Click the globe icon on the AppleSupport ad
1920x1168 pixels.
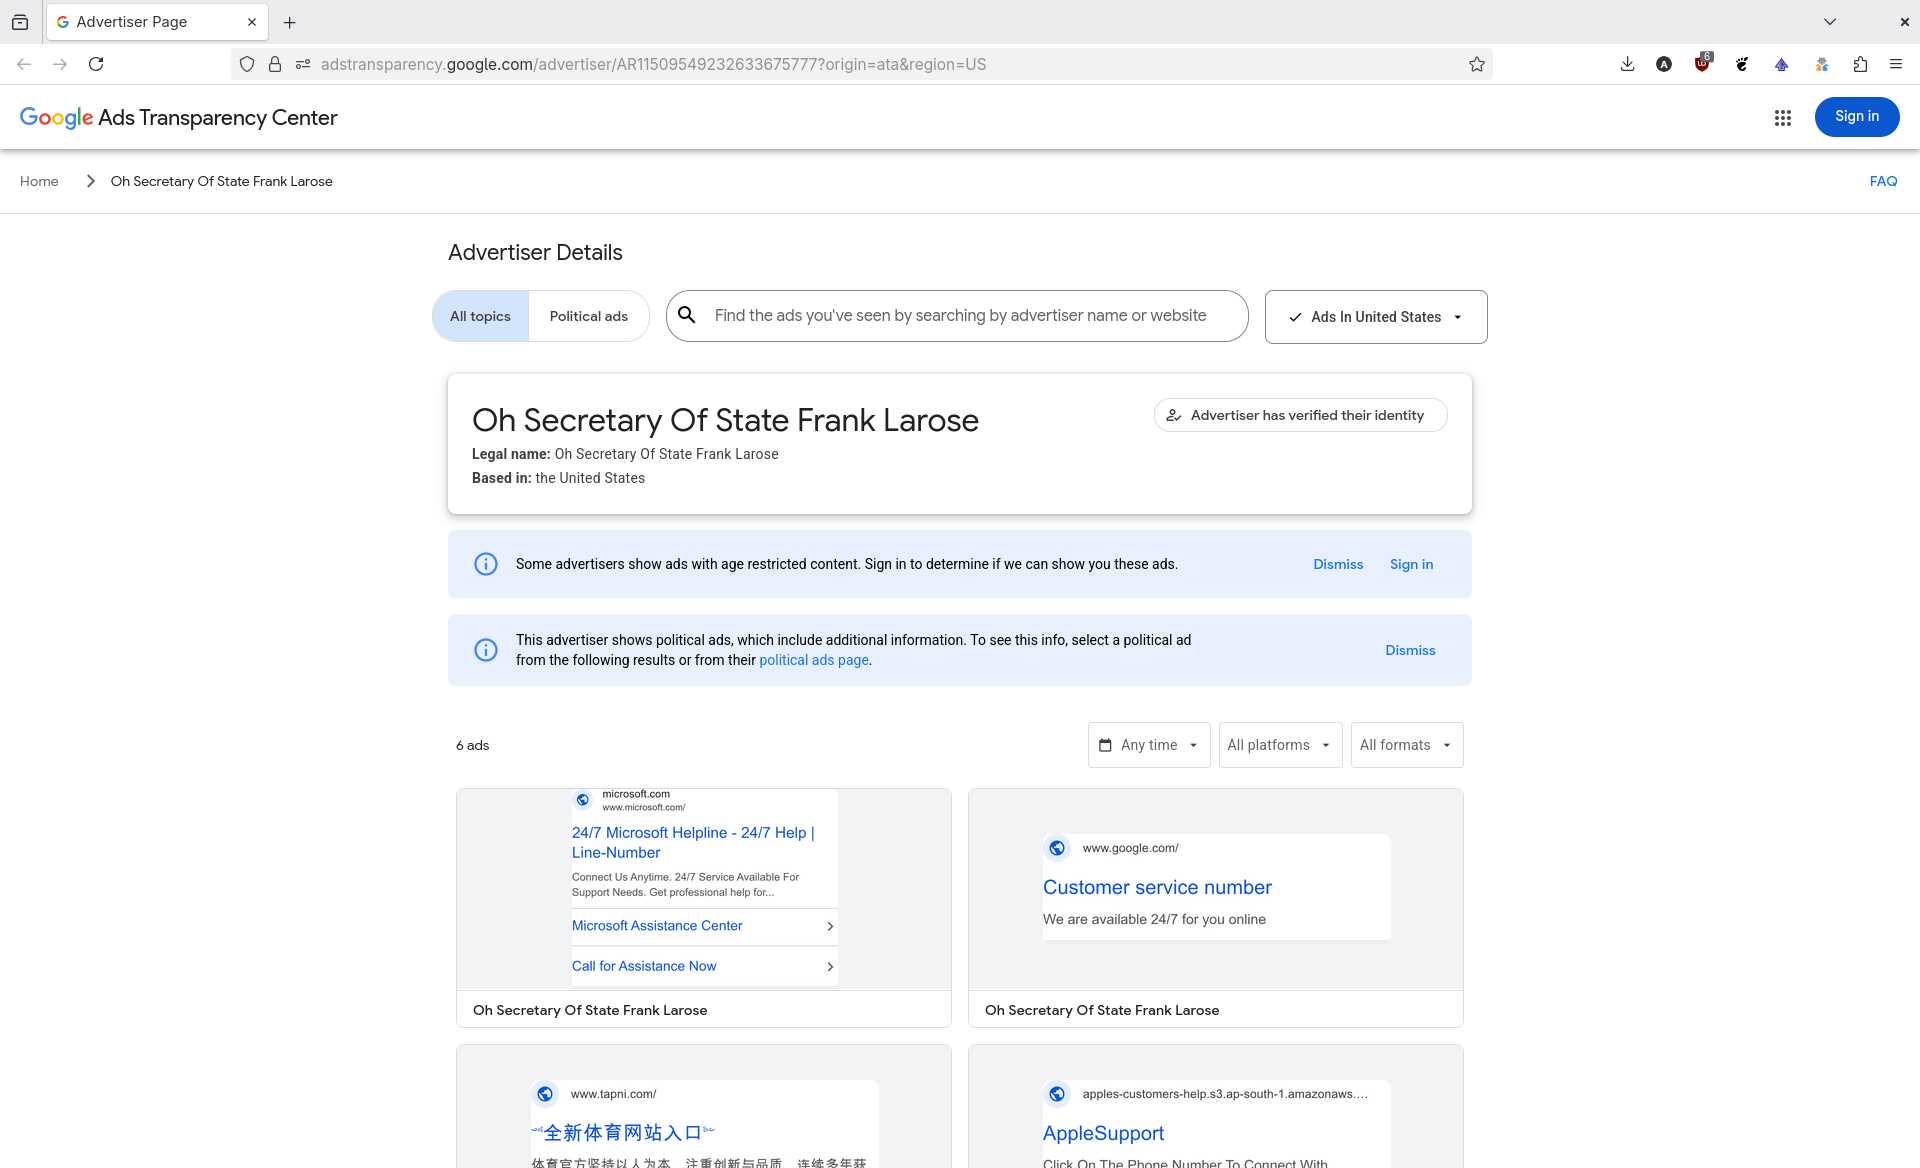(x=1057, y=1094)
